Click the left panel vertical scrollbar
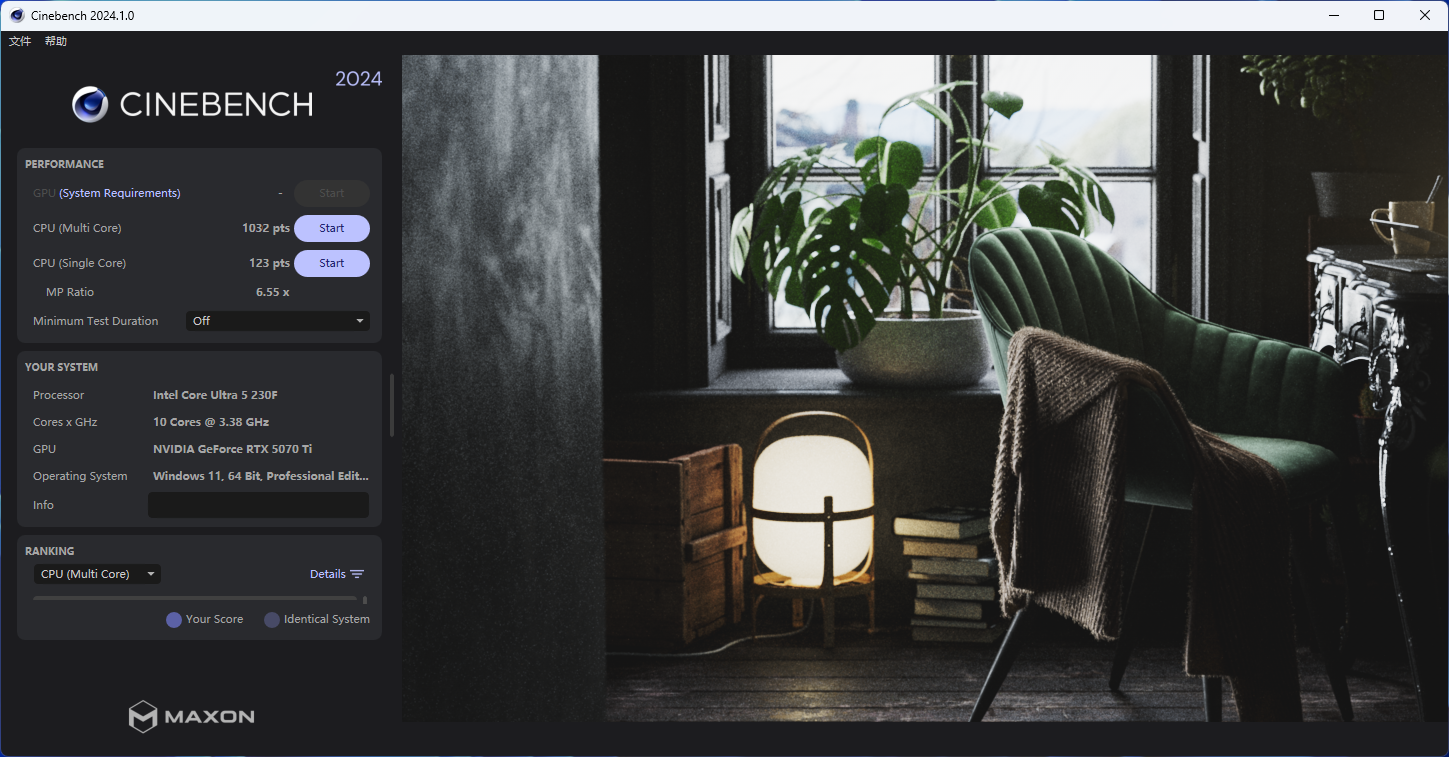 click(x=392, y=405)
